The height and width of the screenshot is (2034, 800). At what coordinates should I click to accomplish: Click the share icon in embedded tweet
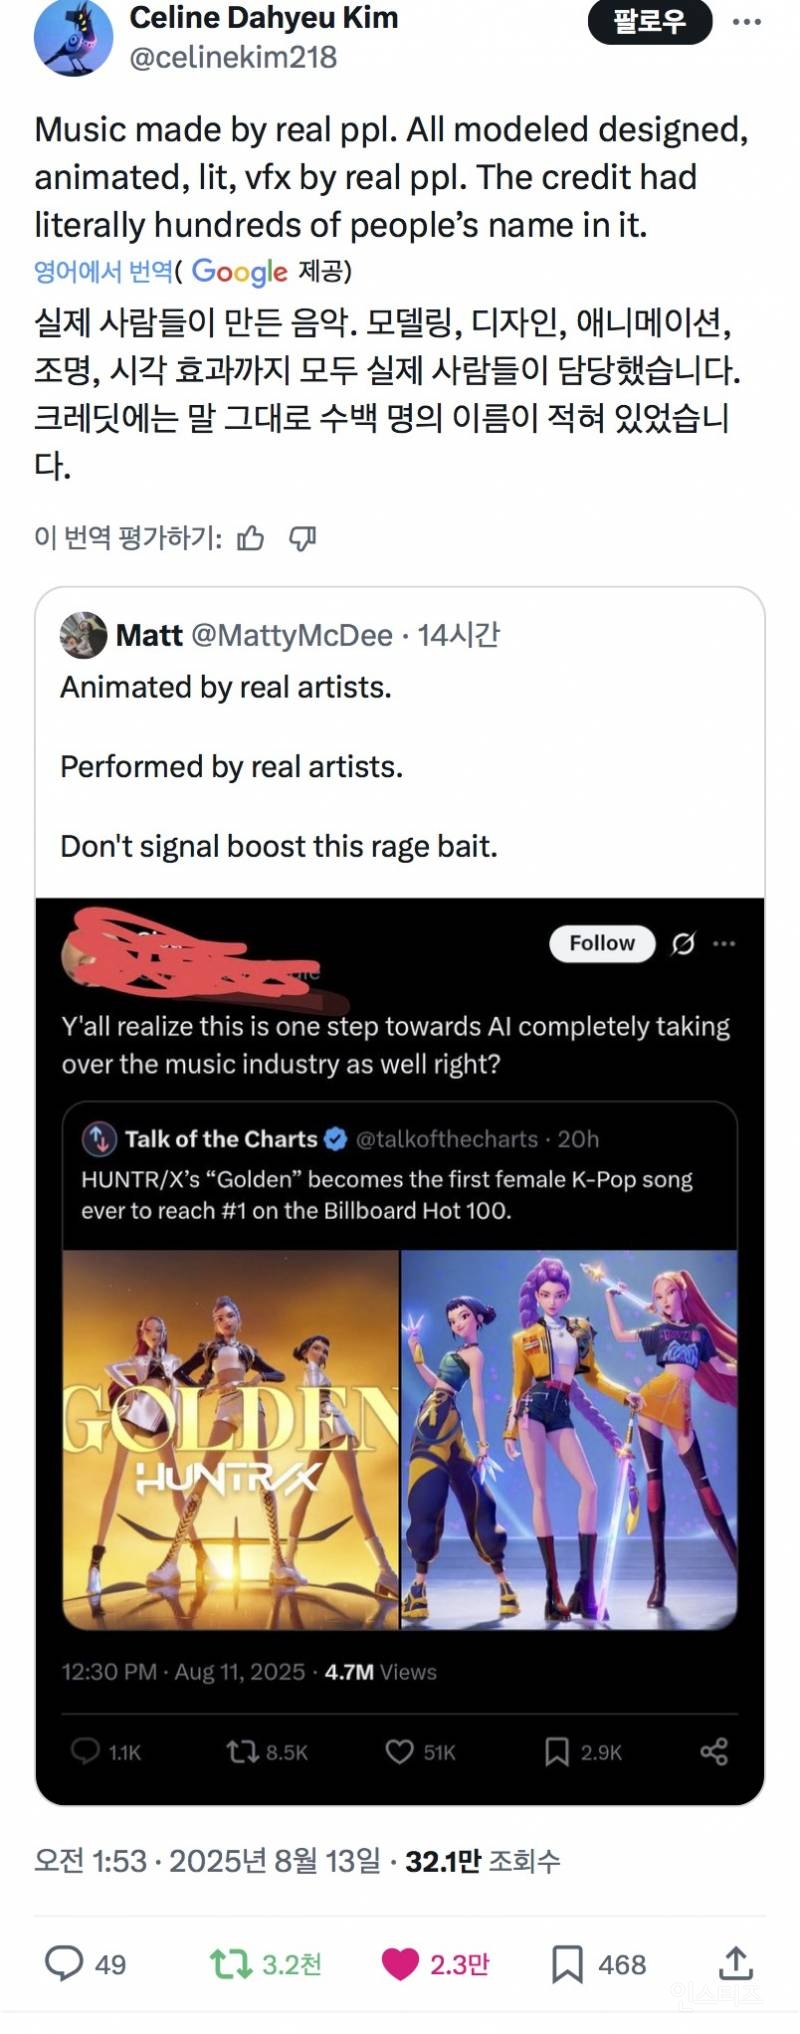click(x=714, y=1751)
